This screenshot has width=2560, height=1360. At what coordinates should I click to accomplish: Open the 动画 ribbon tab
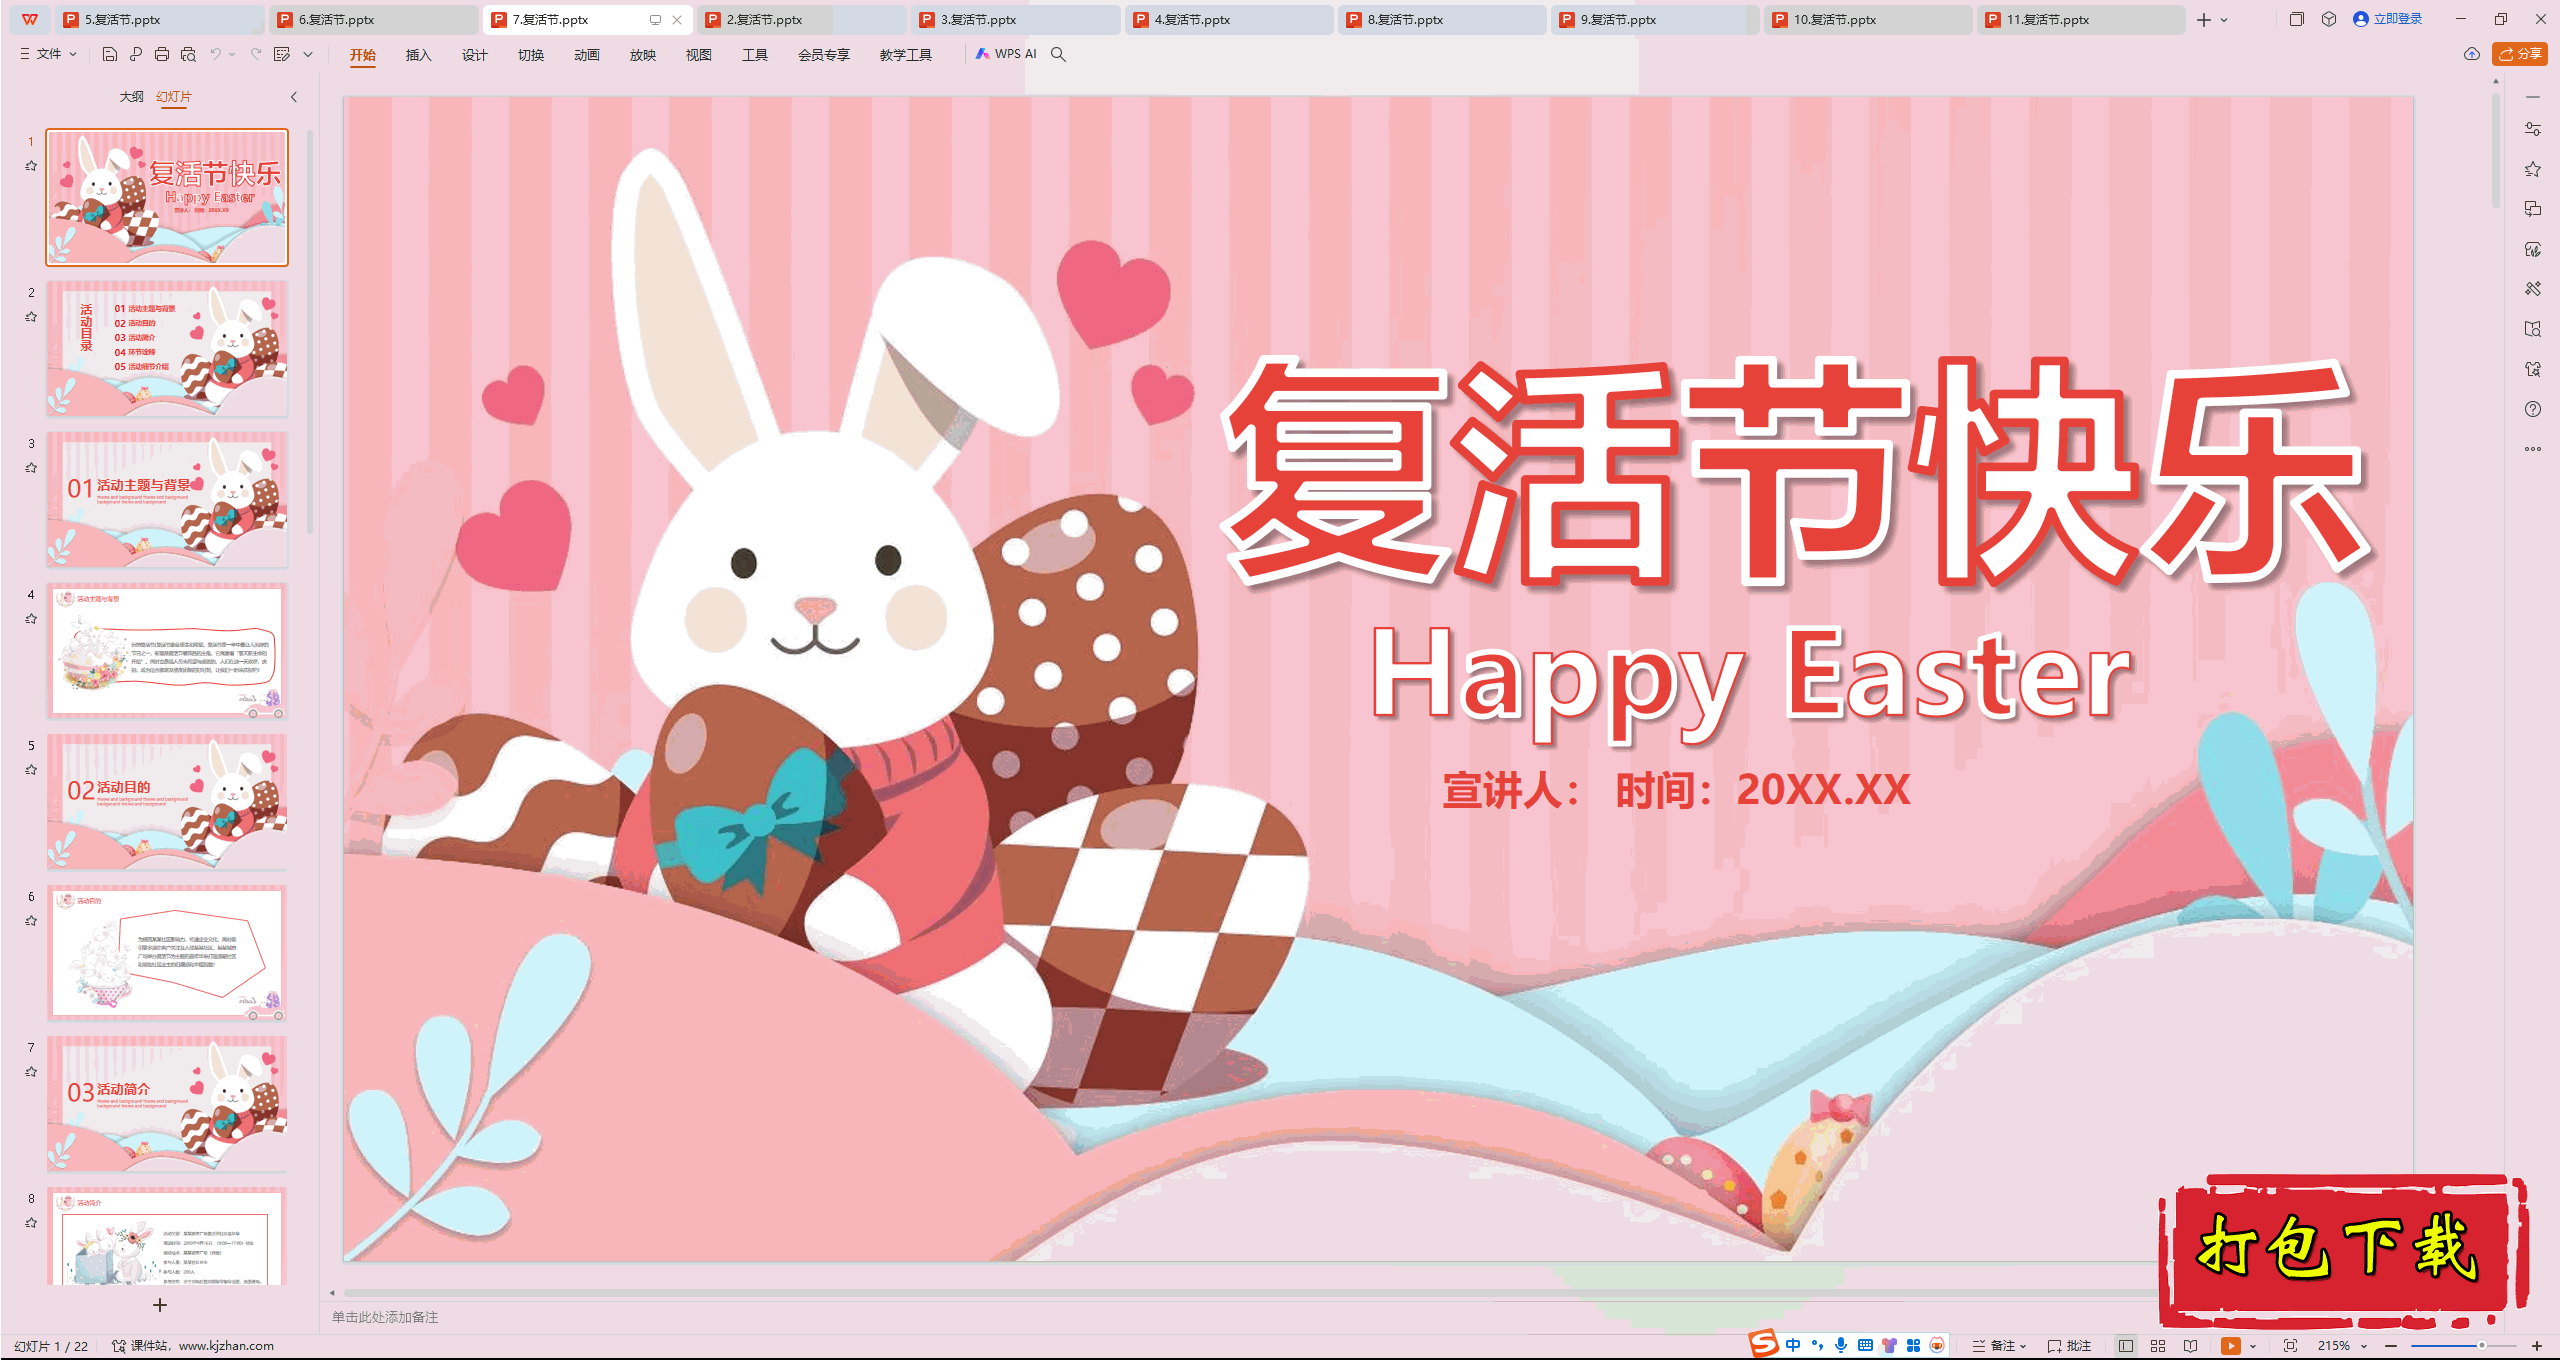(586, 55)
